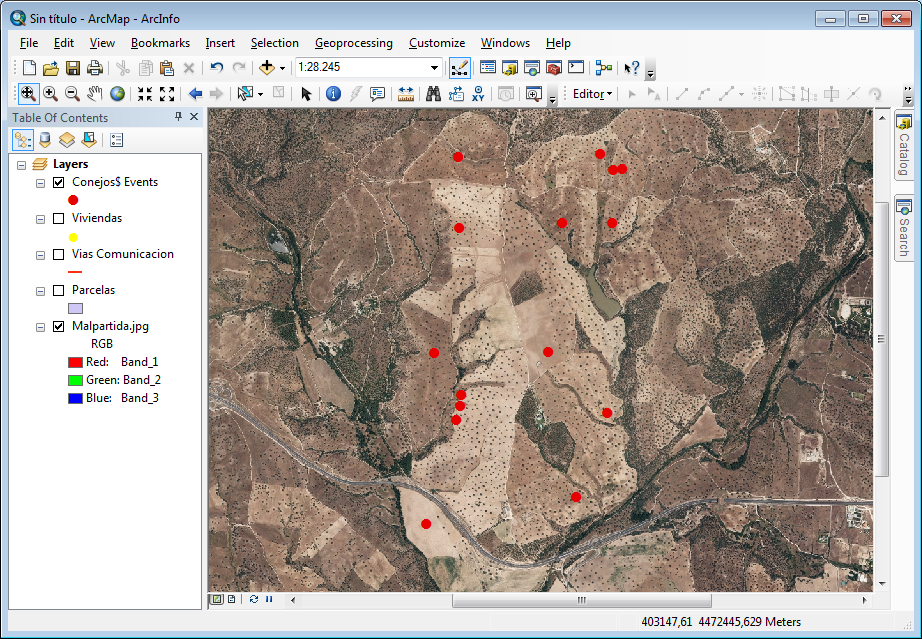Collapse the Layers data frame
Viewport: 922px width, 639px height.
pyautogui.click(x=22, y=165)
